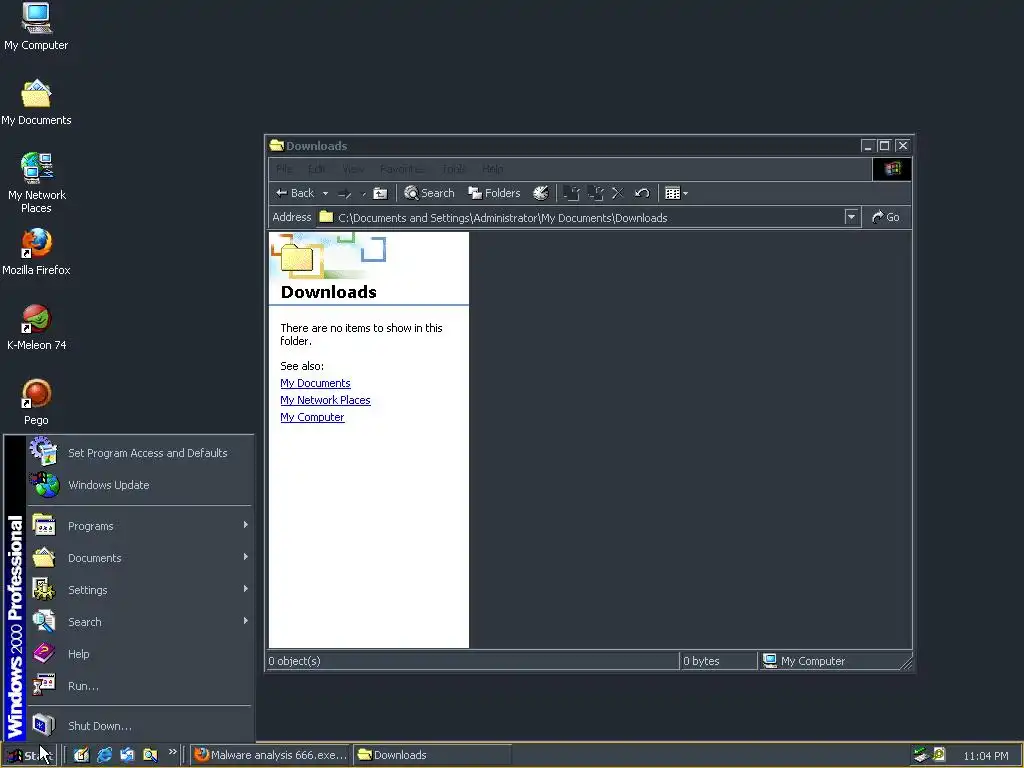Expand the Search submenu in Start menu

pyautogui.click(x=140, y=622)
